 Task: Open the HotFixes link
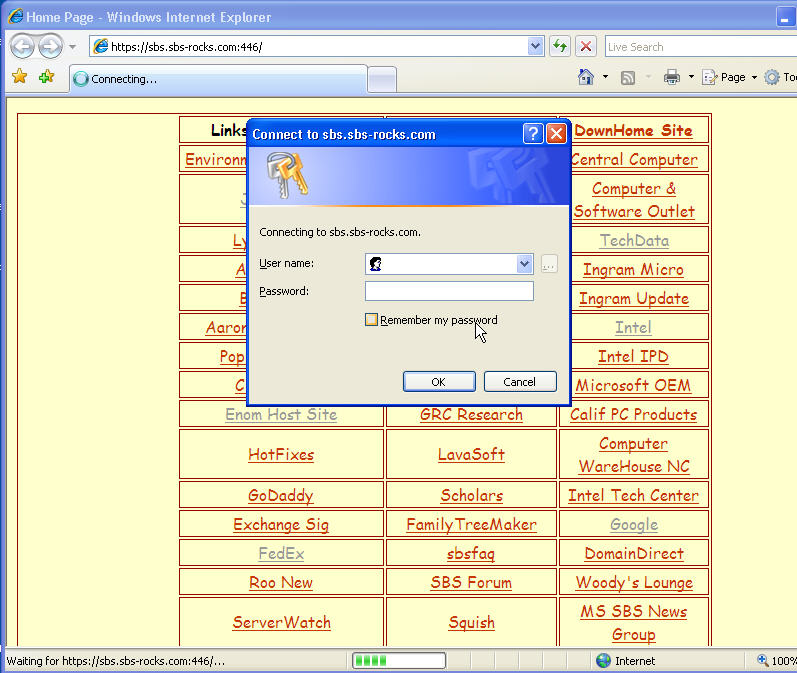pyautogui.click(x=281, y=454)
